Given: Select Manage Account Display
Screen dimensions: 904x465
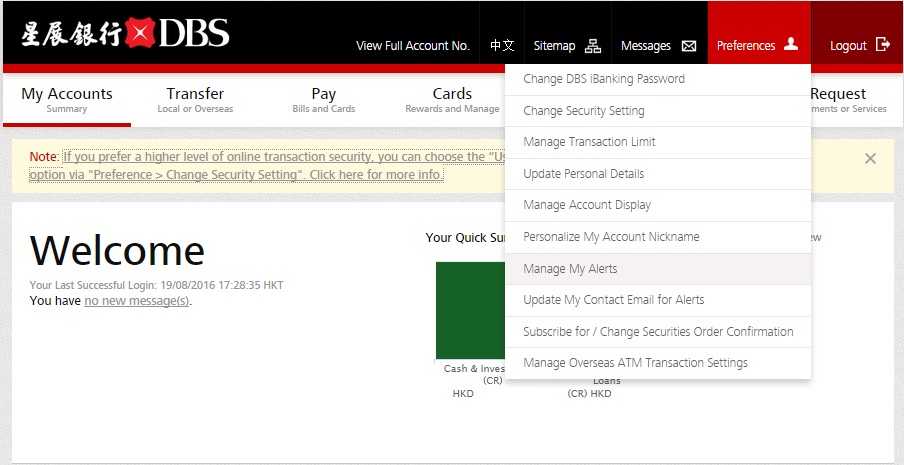Looking at the screenshot, I should [658, 205].
